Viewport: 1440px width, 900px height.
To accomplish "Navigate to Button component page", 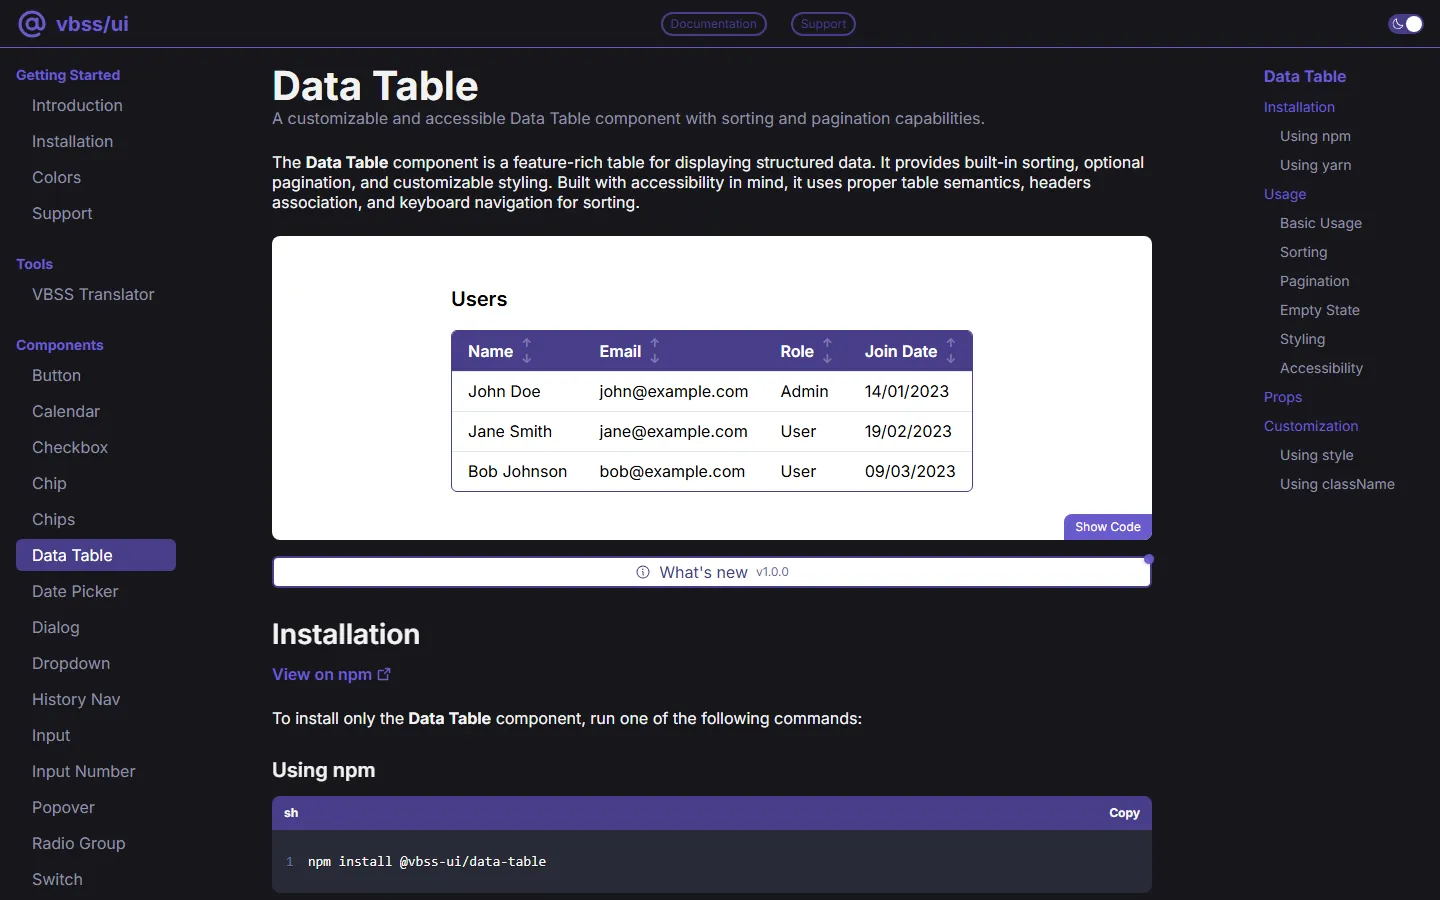I will pos(56,375).
